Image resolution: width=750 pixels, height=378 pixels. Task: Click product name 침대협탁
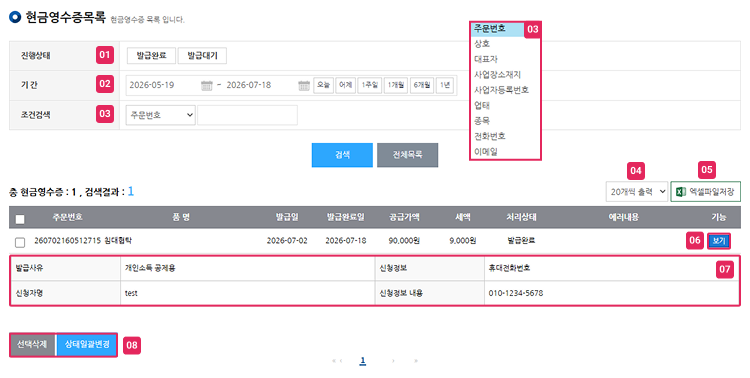118,241
